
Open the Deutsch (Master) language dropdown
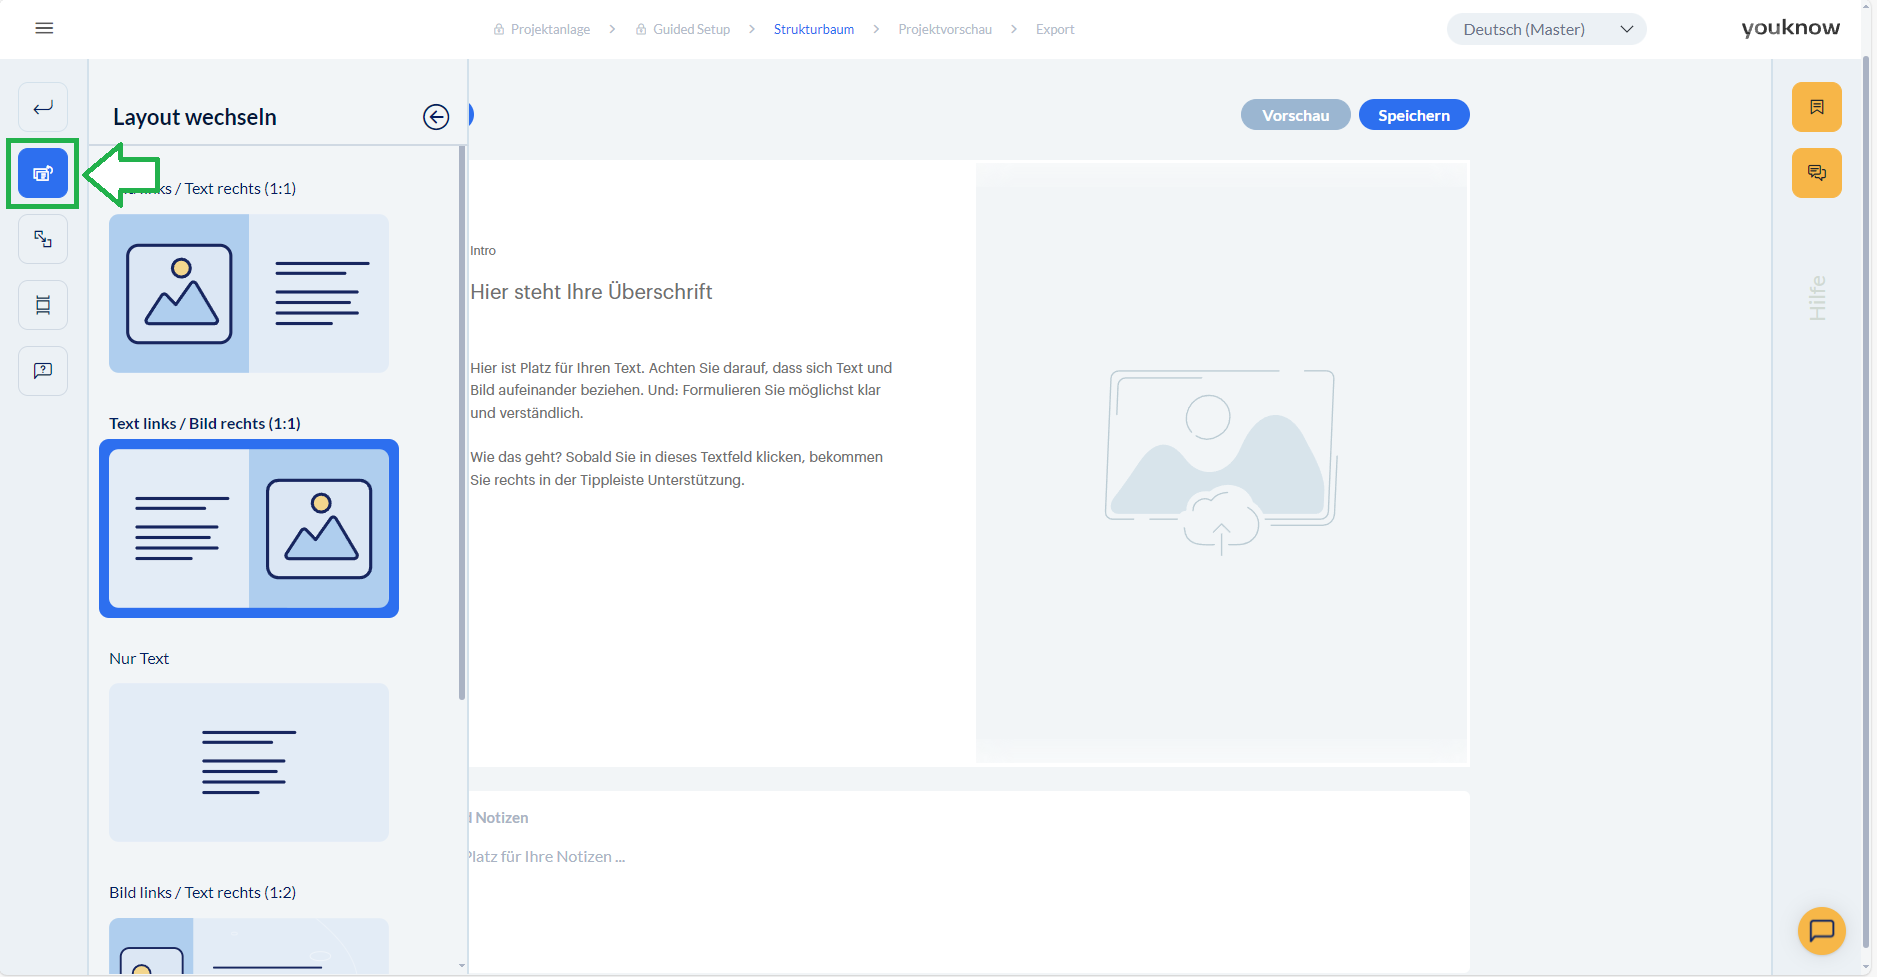point(1546,29)
